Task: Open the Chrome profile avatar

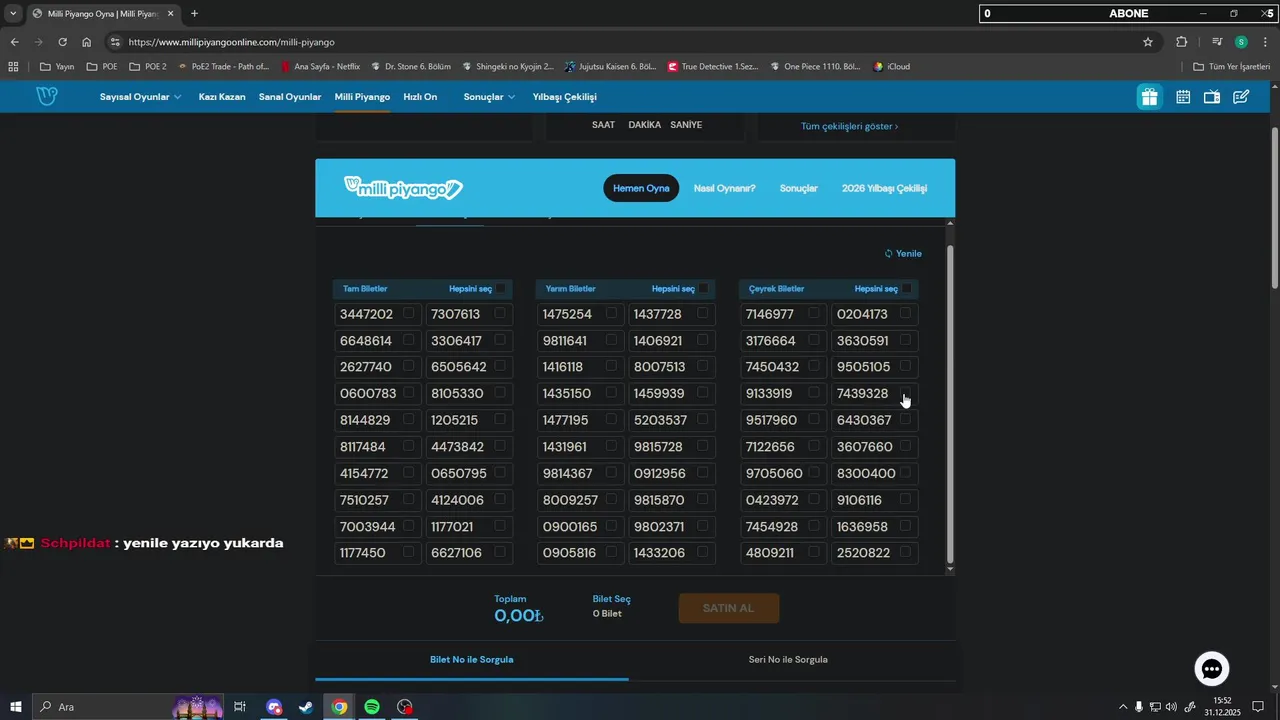Action: pos(1241,42)
